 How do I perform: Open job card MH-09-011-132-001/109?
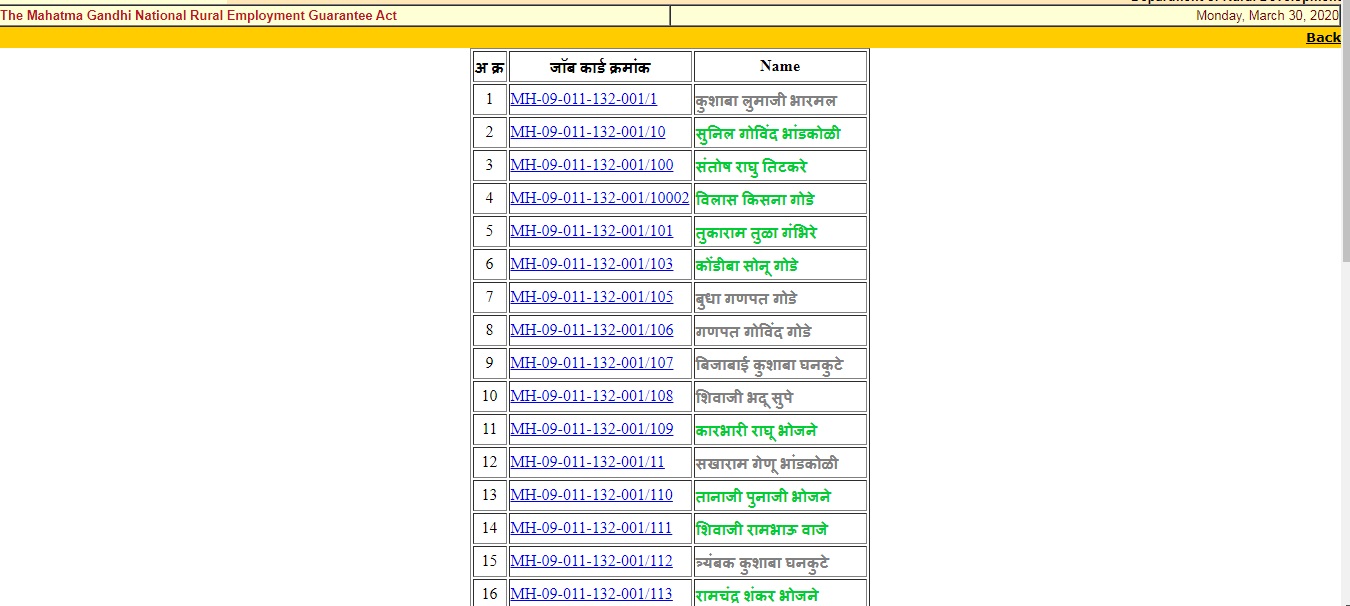point(591,429)
